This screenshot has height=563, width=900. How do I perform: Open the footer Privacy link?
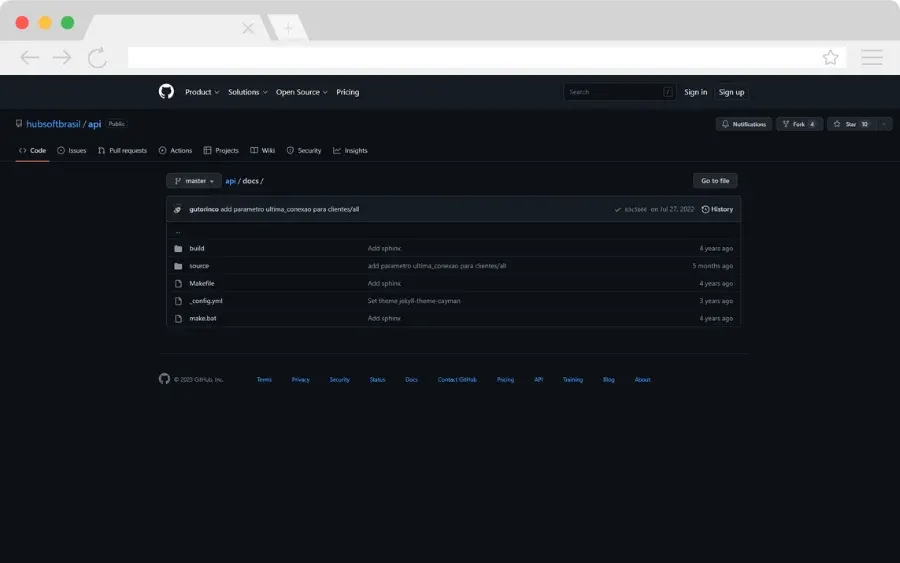pyautogui.click(x=300, y=379)
